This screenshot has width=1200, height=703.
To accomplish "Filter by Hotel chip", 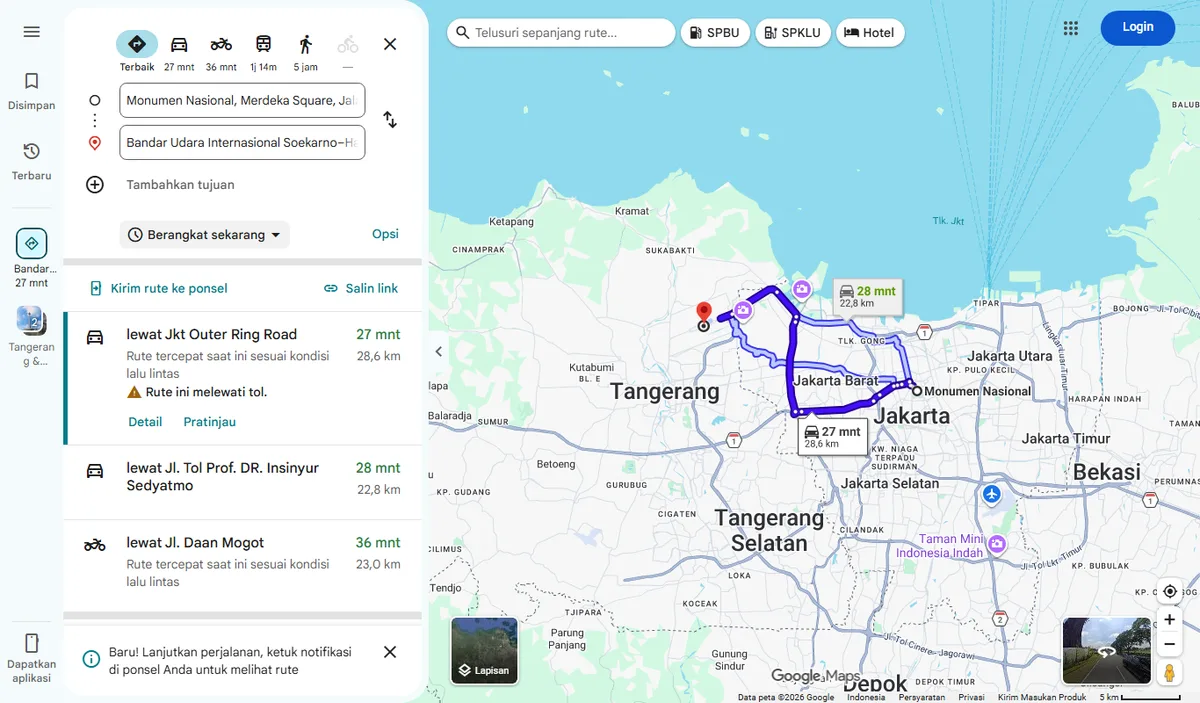I will pos(870,33).
